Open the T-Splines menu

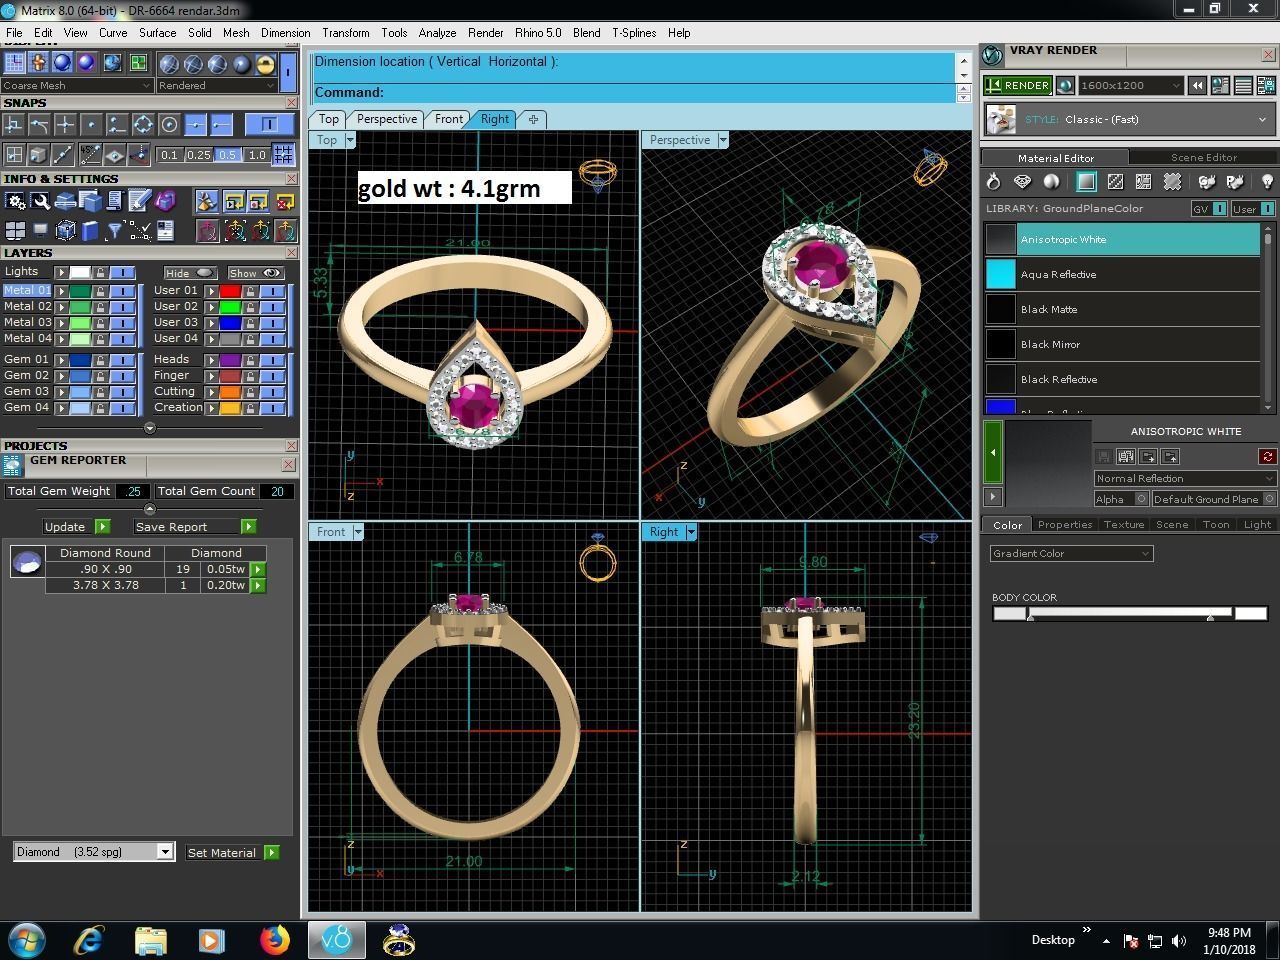(x=634, y=33)
